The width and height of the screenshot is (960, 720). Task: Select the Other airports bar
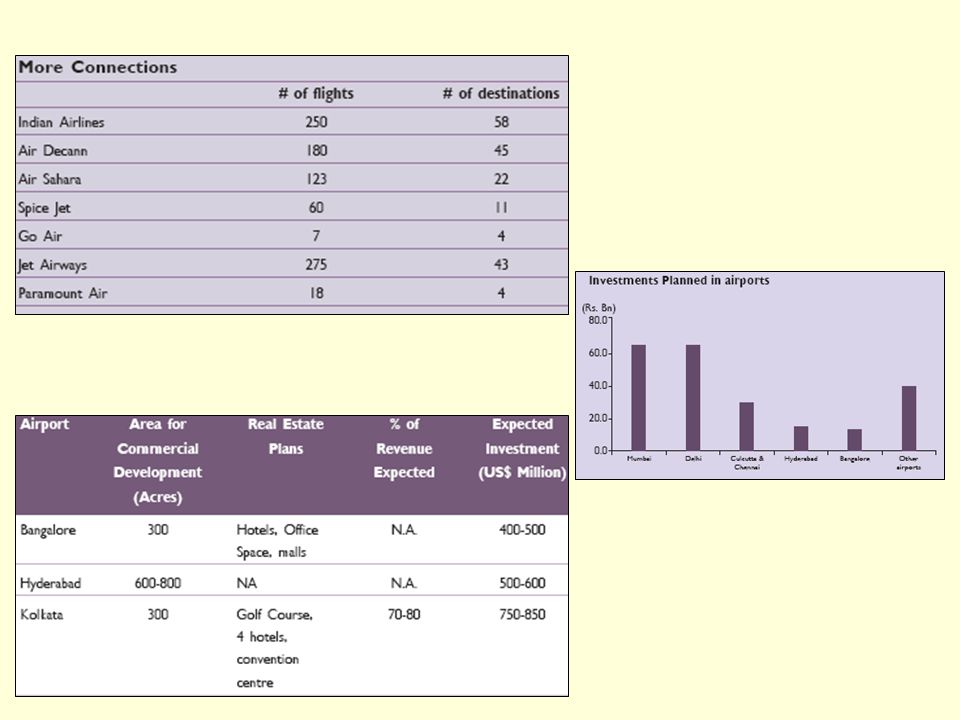click(x=909, y=418)
